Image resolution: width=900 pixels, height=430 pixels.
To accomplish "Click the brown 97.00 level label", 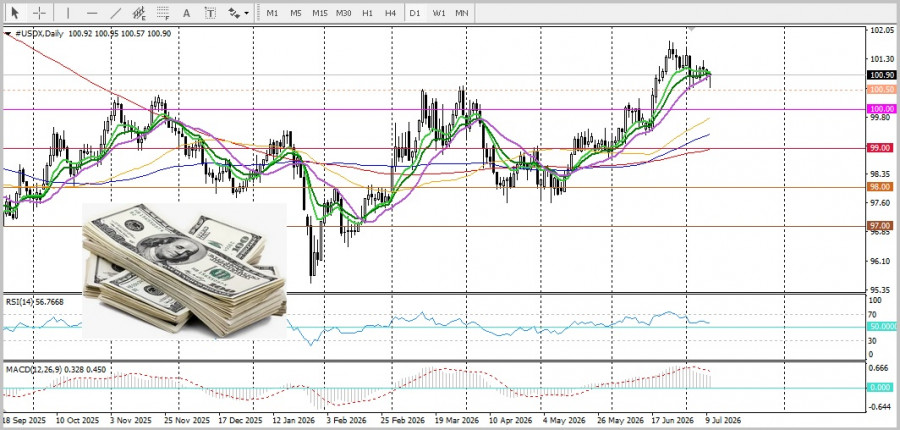I will 882,226.
